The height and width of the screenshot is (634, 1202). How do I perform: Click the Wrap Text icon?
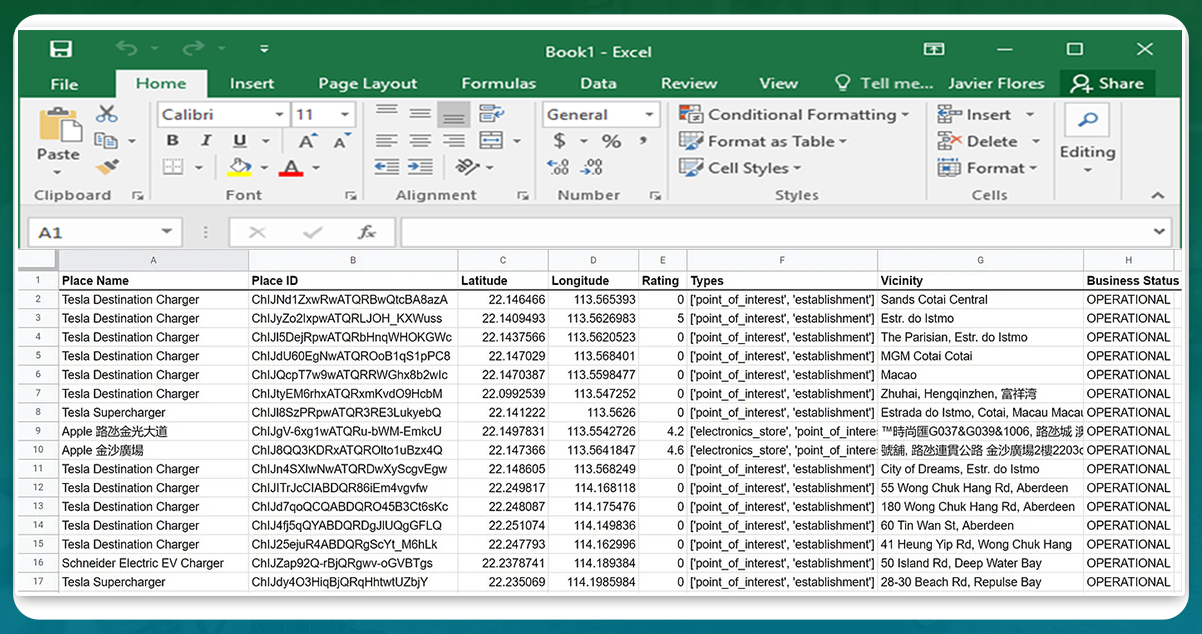[491, 114]
